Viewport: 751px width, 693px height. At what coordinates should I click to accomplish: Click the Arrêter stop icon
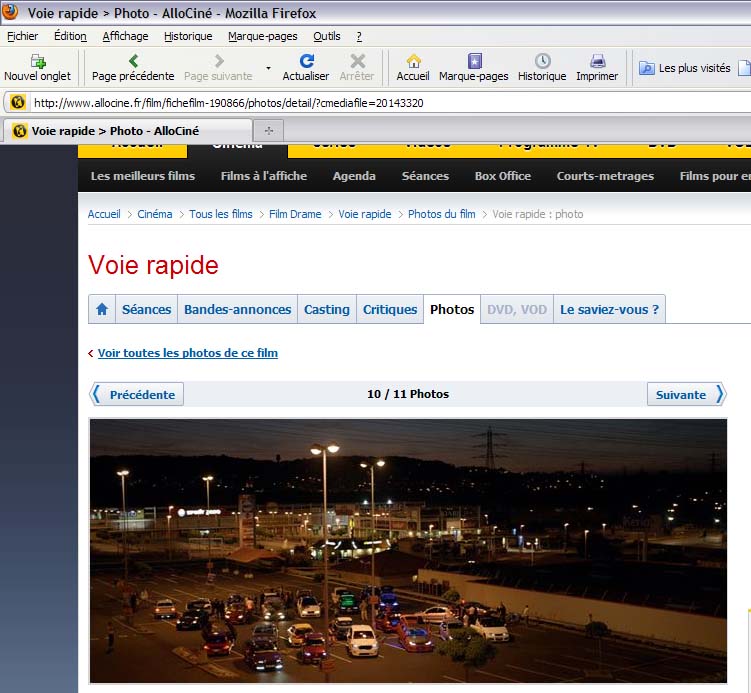tap(357, 61)
